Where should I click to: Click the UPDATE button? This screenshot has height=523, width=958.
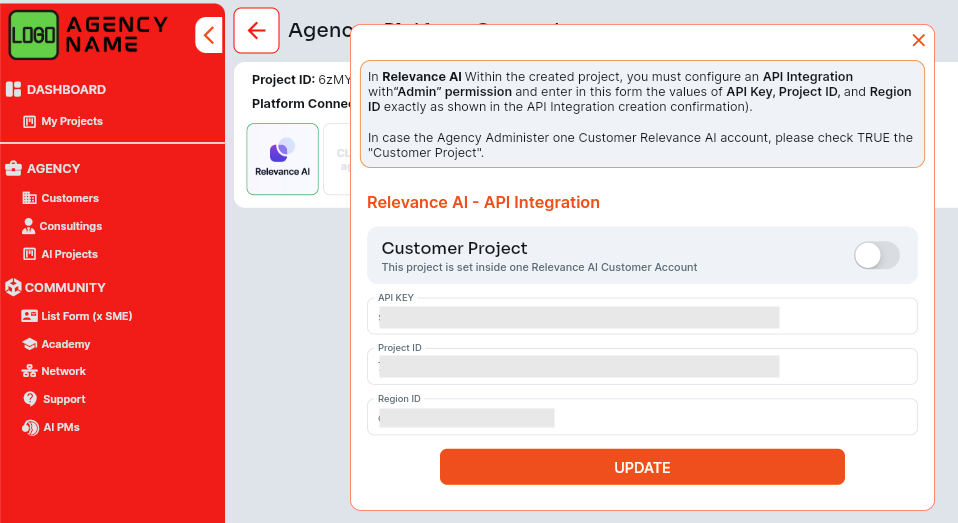click(642, 467)
